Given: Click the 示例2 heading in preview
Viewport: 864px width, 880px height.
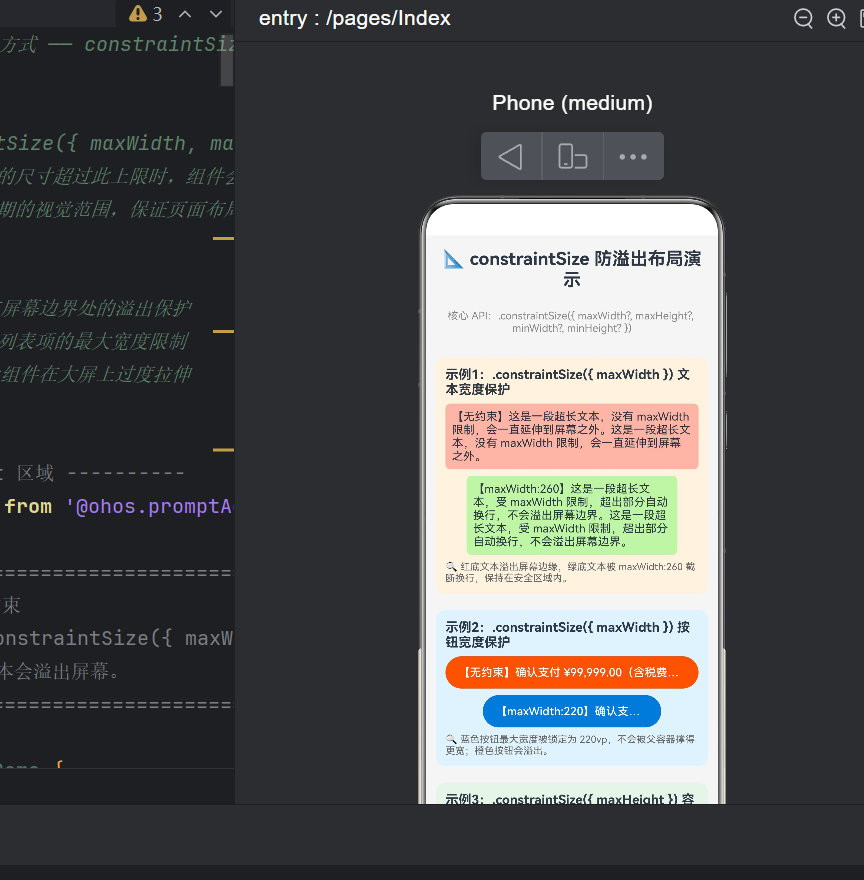Looking at the screenshot, I should coord(568,634).
